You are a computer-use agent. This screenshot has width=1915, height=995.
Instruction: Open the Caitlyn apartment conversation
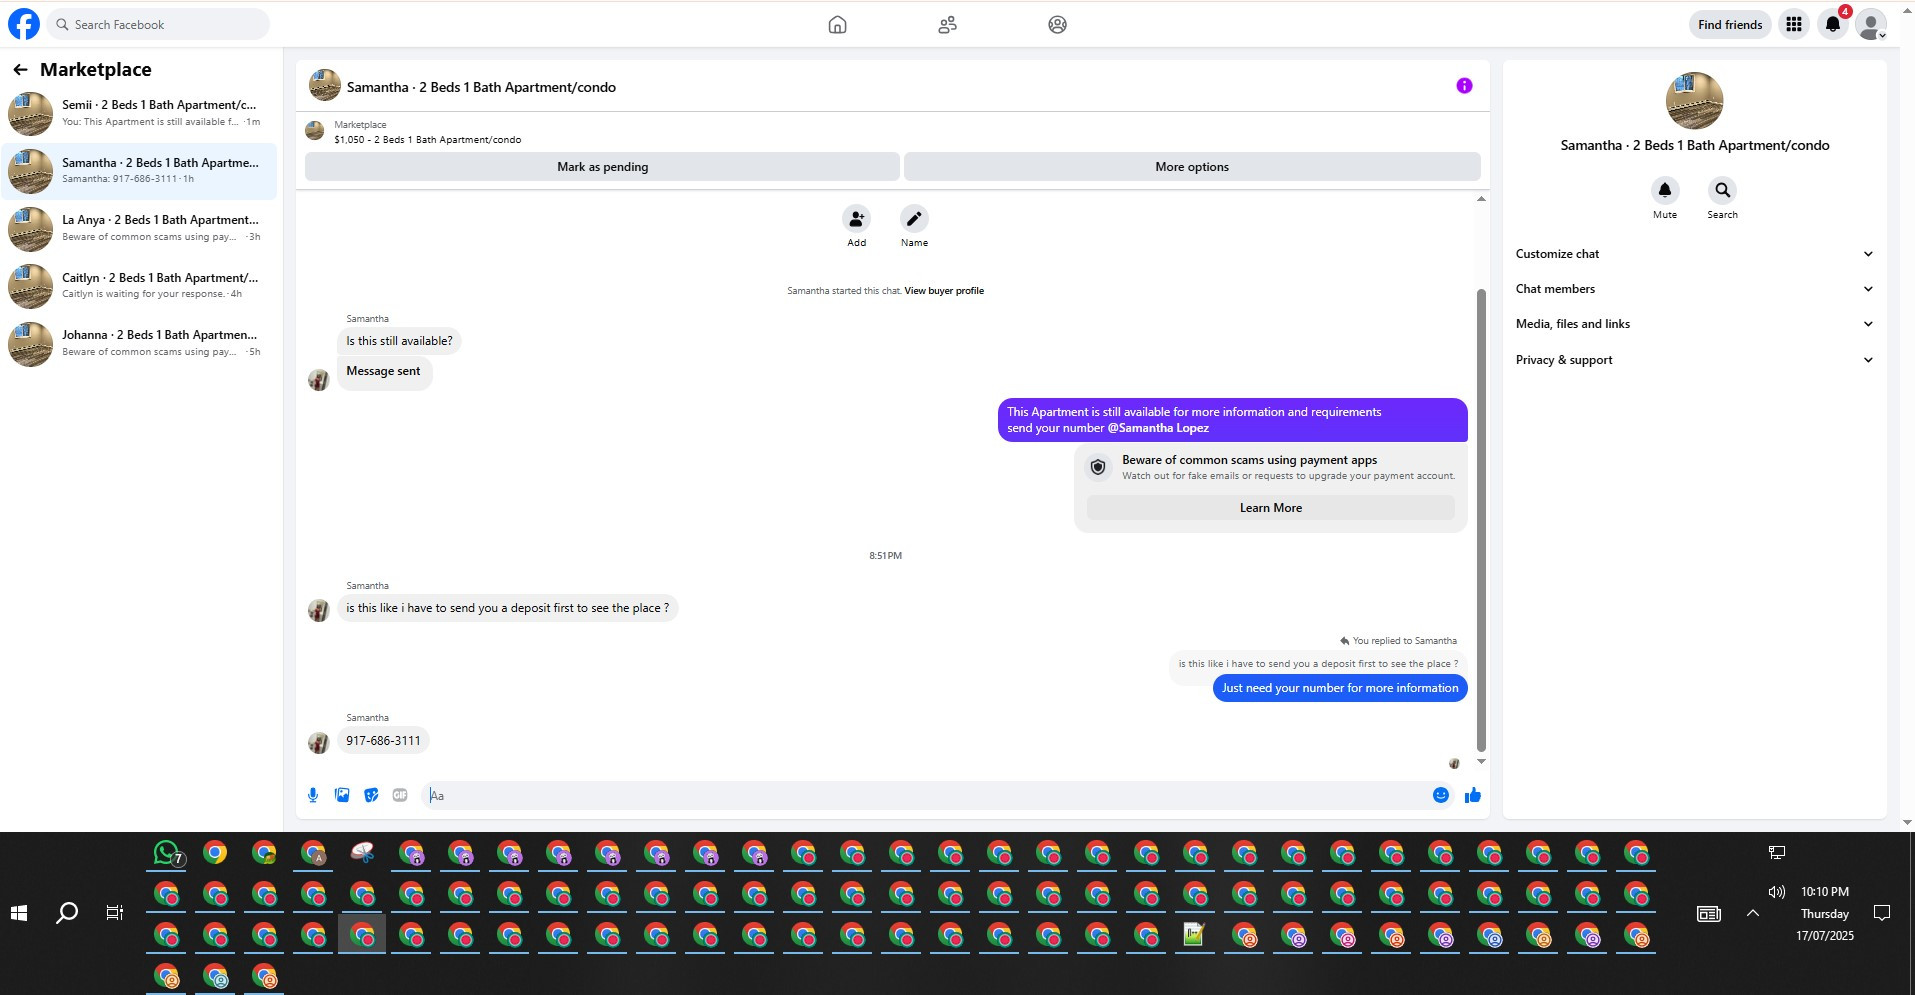140,286
